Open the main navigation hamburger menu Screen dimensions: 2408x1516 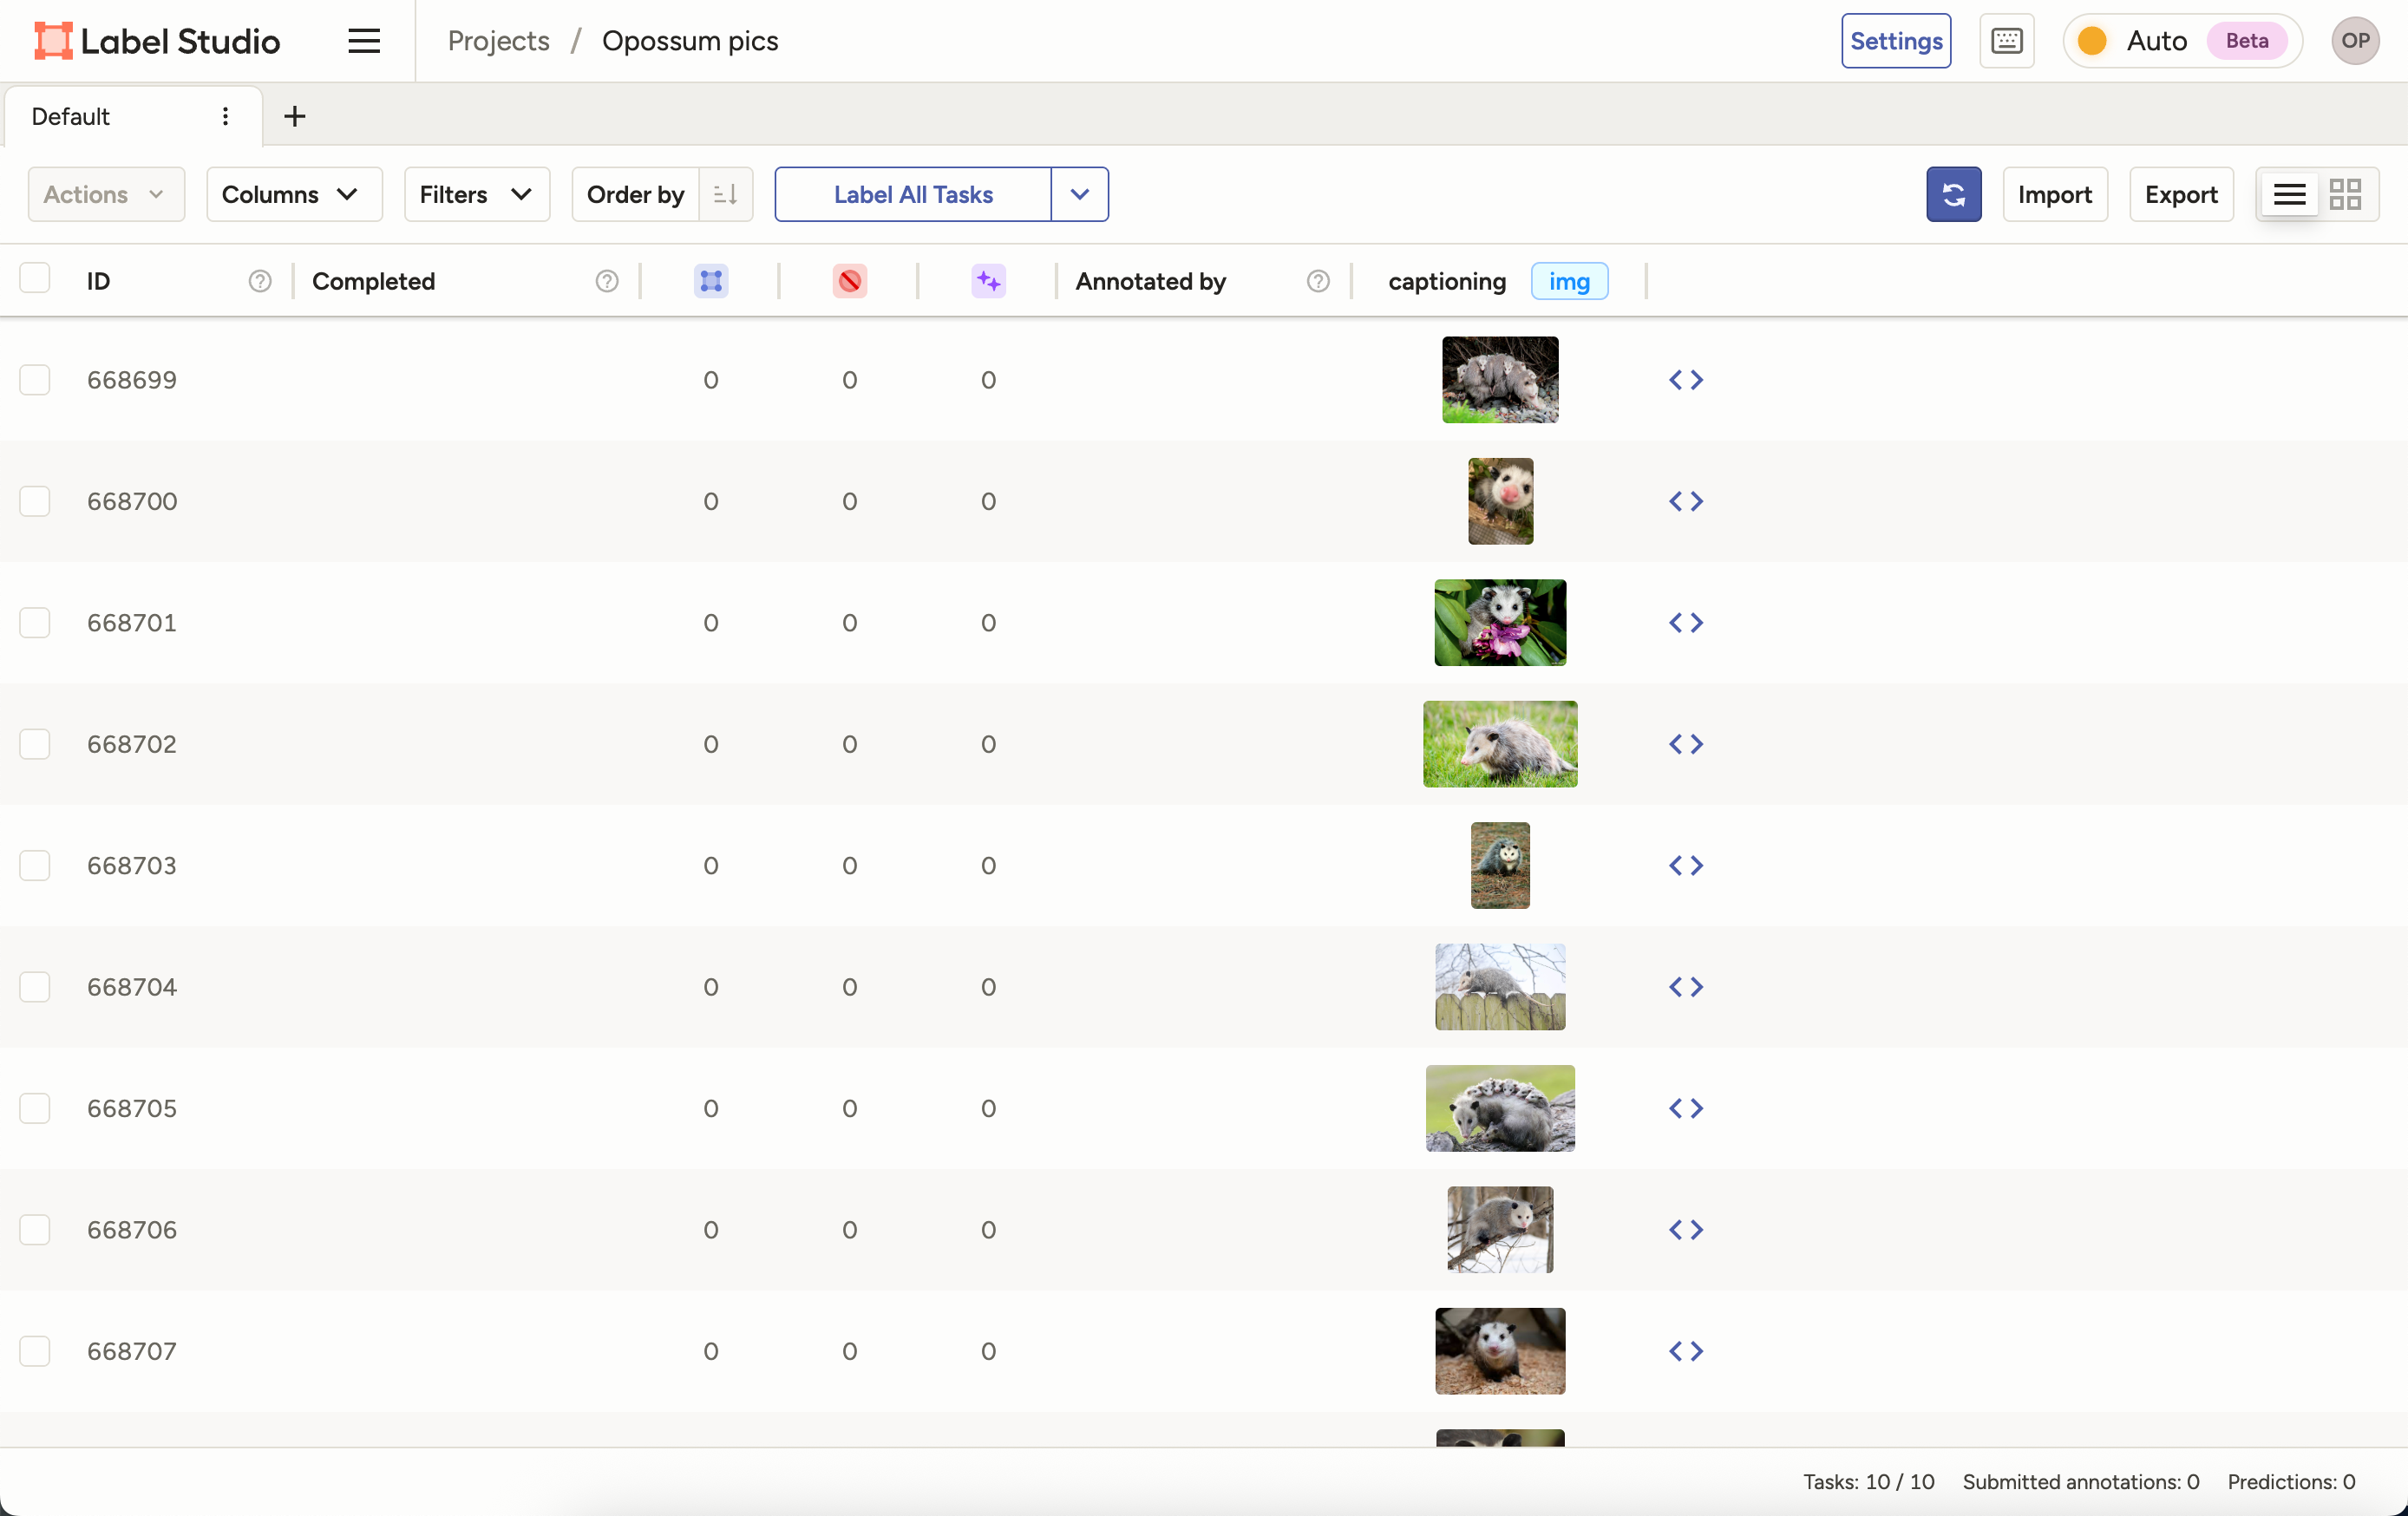click(x=364, y=41)
